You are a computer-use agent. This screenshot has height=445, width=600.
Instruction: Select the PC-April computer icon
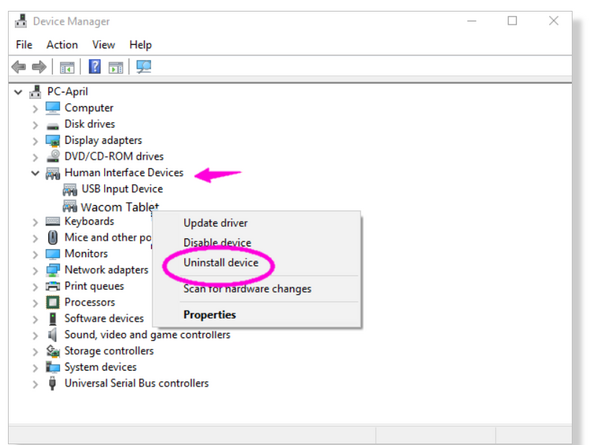35,92
